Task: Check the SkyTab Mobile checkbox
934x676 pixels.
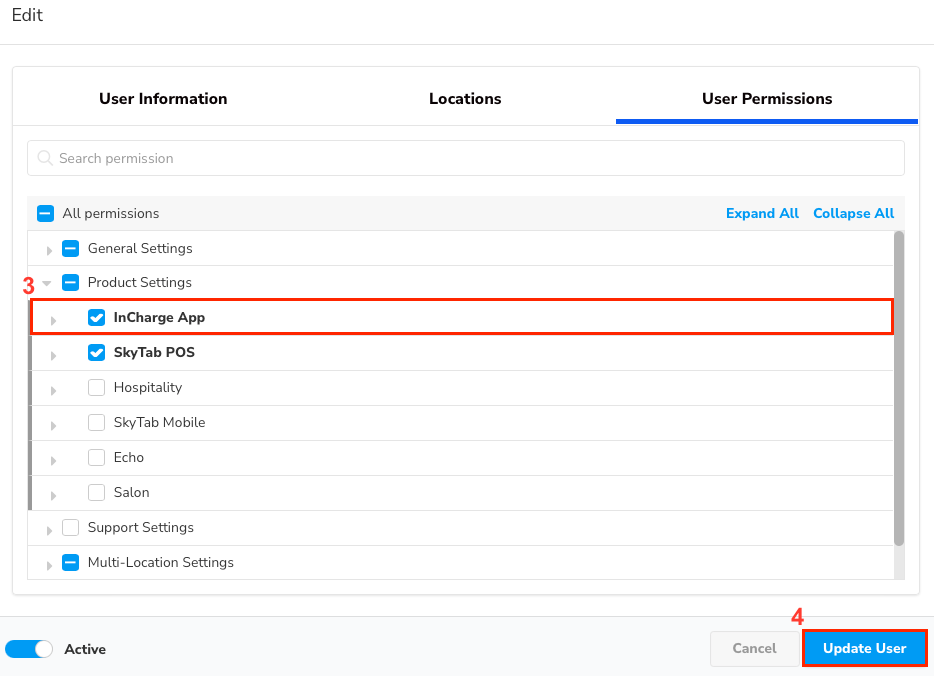Action: 96,422
